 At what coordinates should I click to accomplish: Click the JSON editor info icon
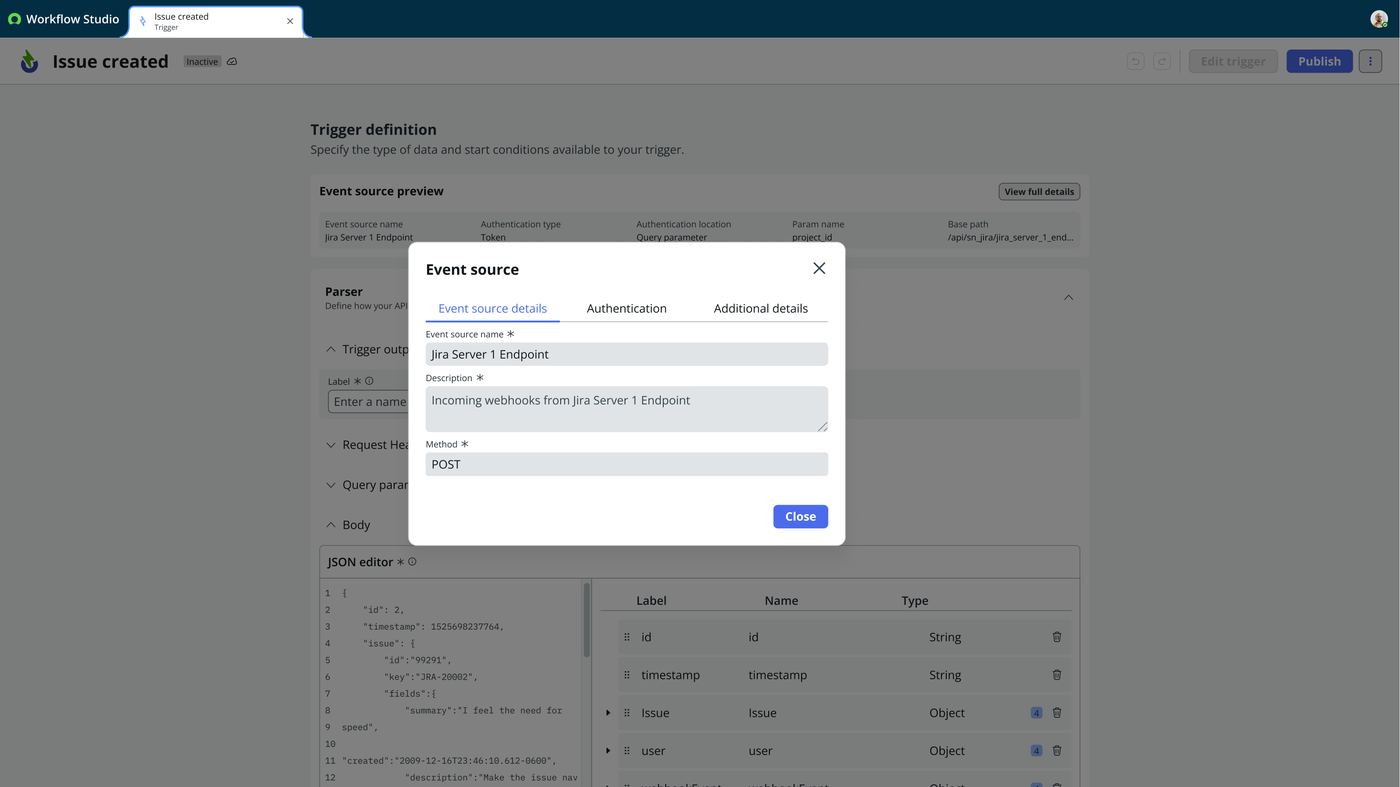pyautogui.click(x=412, y=562)
